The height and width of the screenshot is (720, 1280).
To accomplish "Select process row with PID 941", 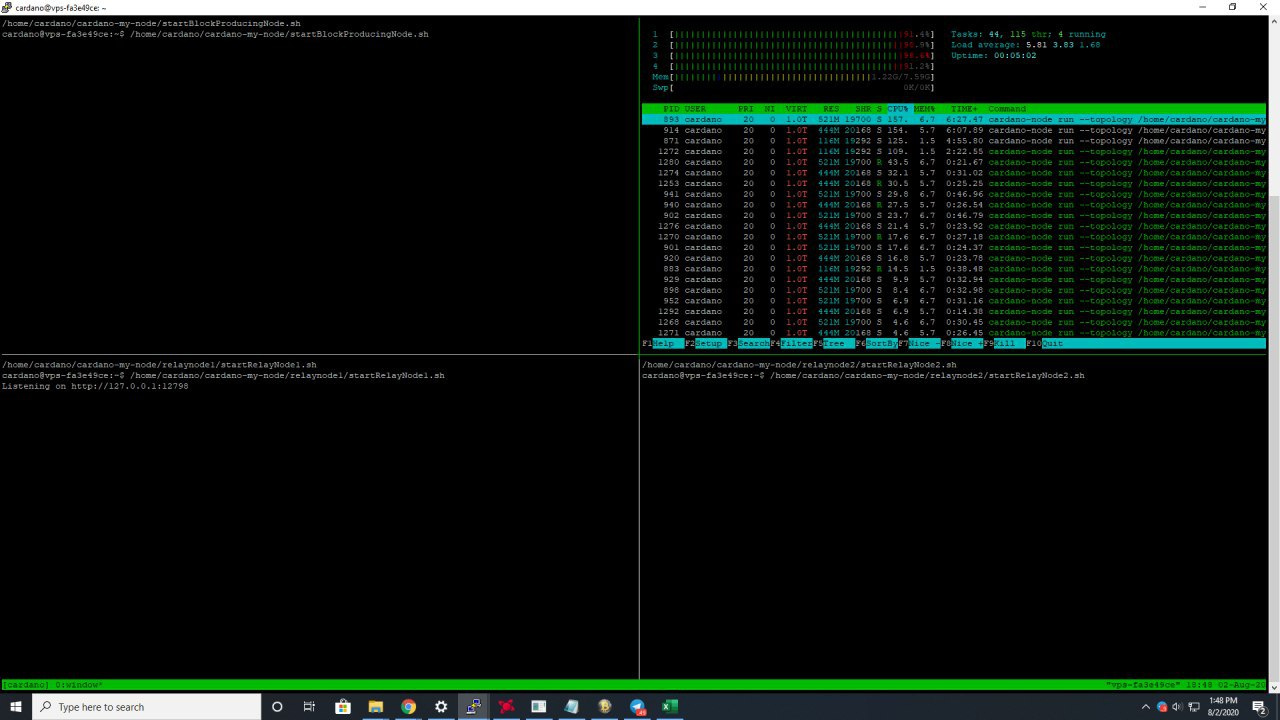I will pyautogui.click(x=954, y=194).
